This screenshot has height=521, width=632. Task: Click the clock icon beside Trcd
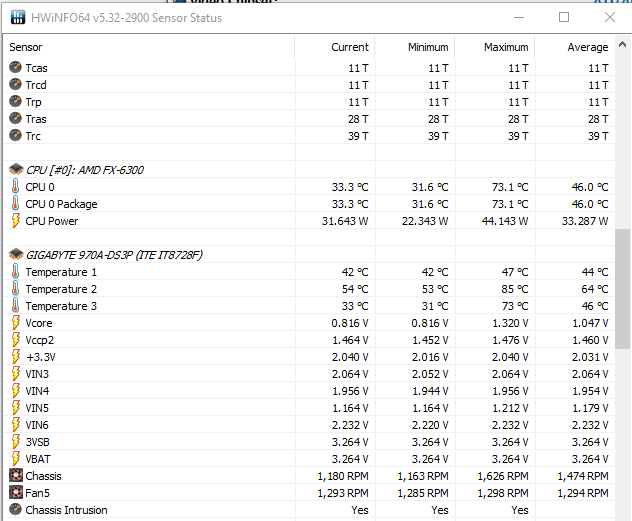[15, 84]
